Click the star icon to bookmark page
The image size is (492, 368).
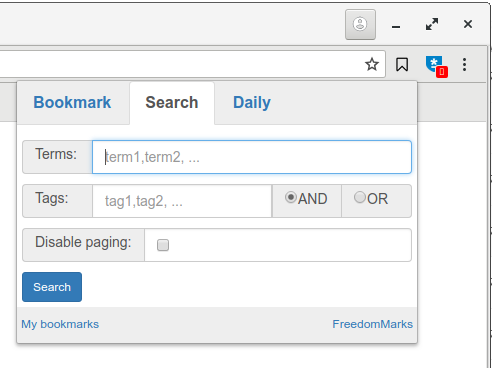pos(372,64)
